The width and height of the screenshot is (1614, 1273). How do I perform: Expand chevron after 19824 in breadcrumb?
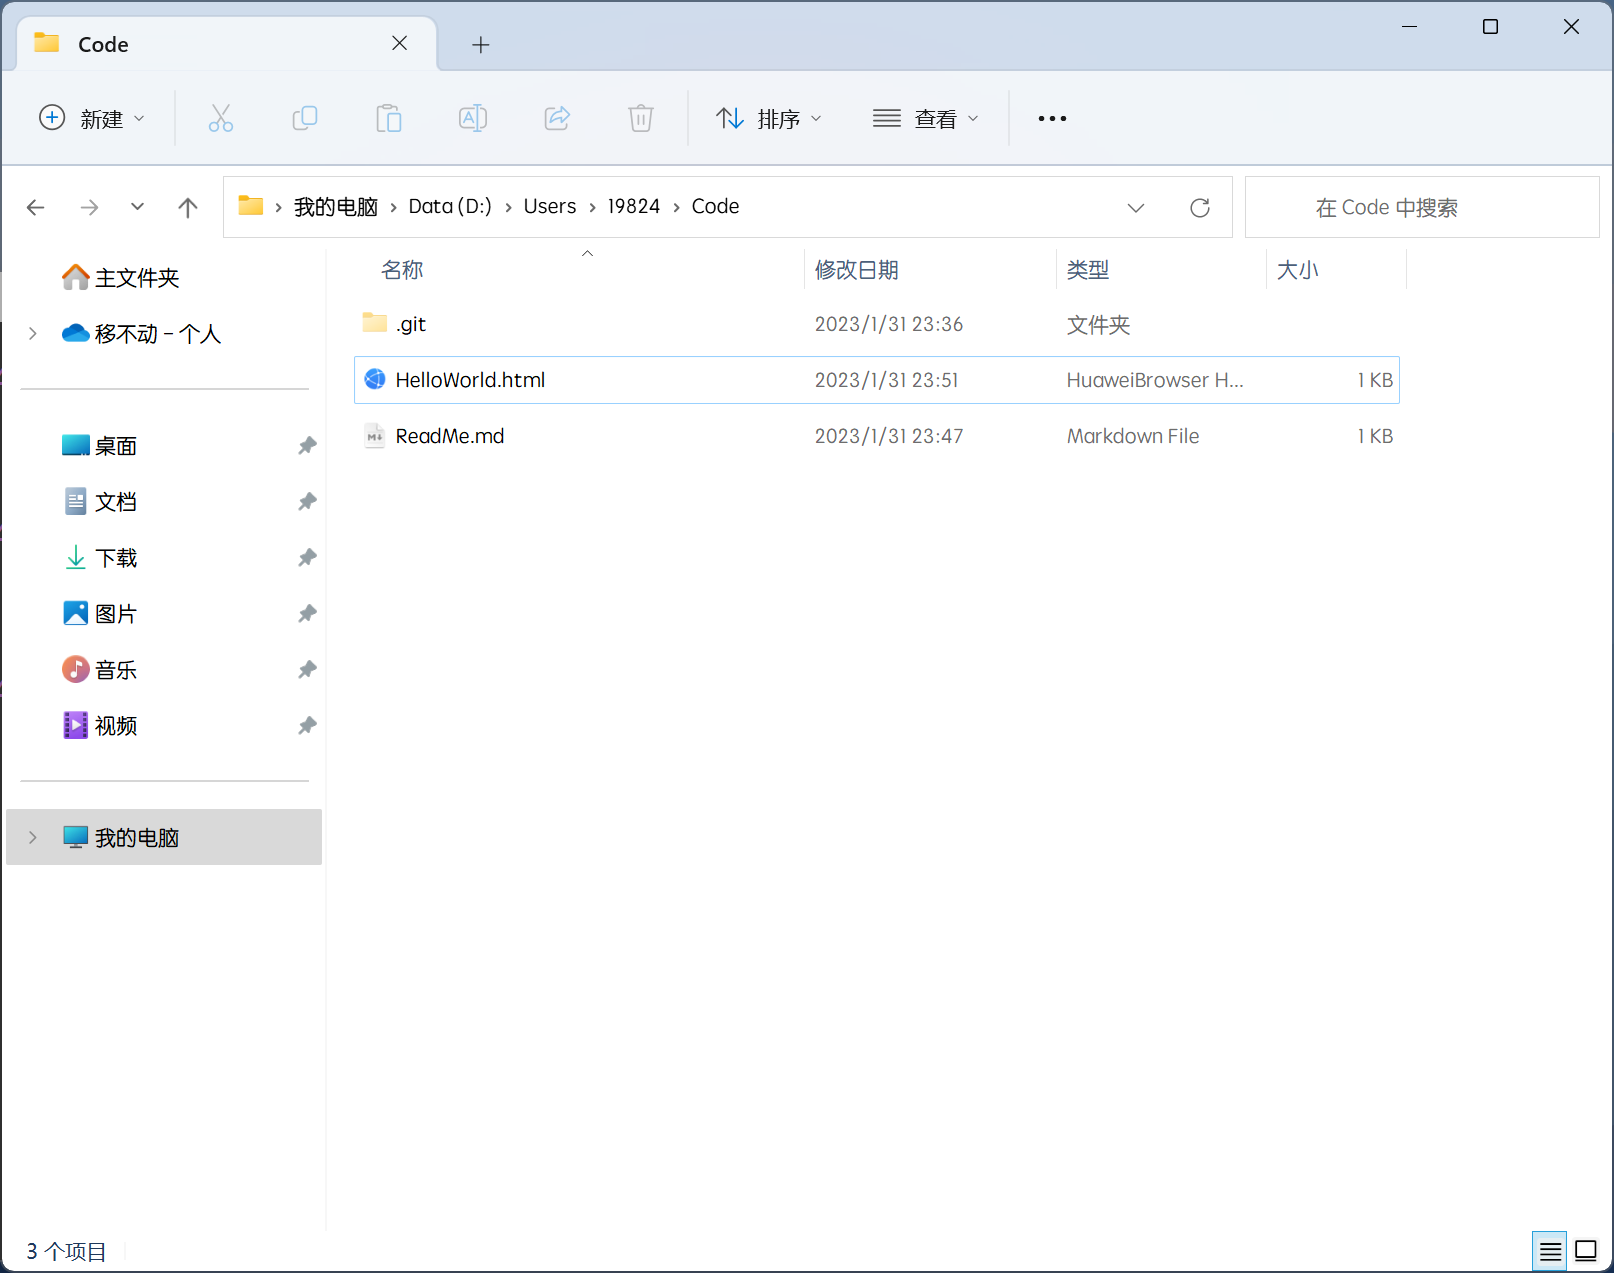point(677,207)
